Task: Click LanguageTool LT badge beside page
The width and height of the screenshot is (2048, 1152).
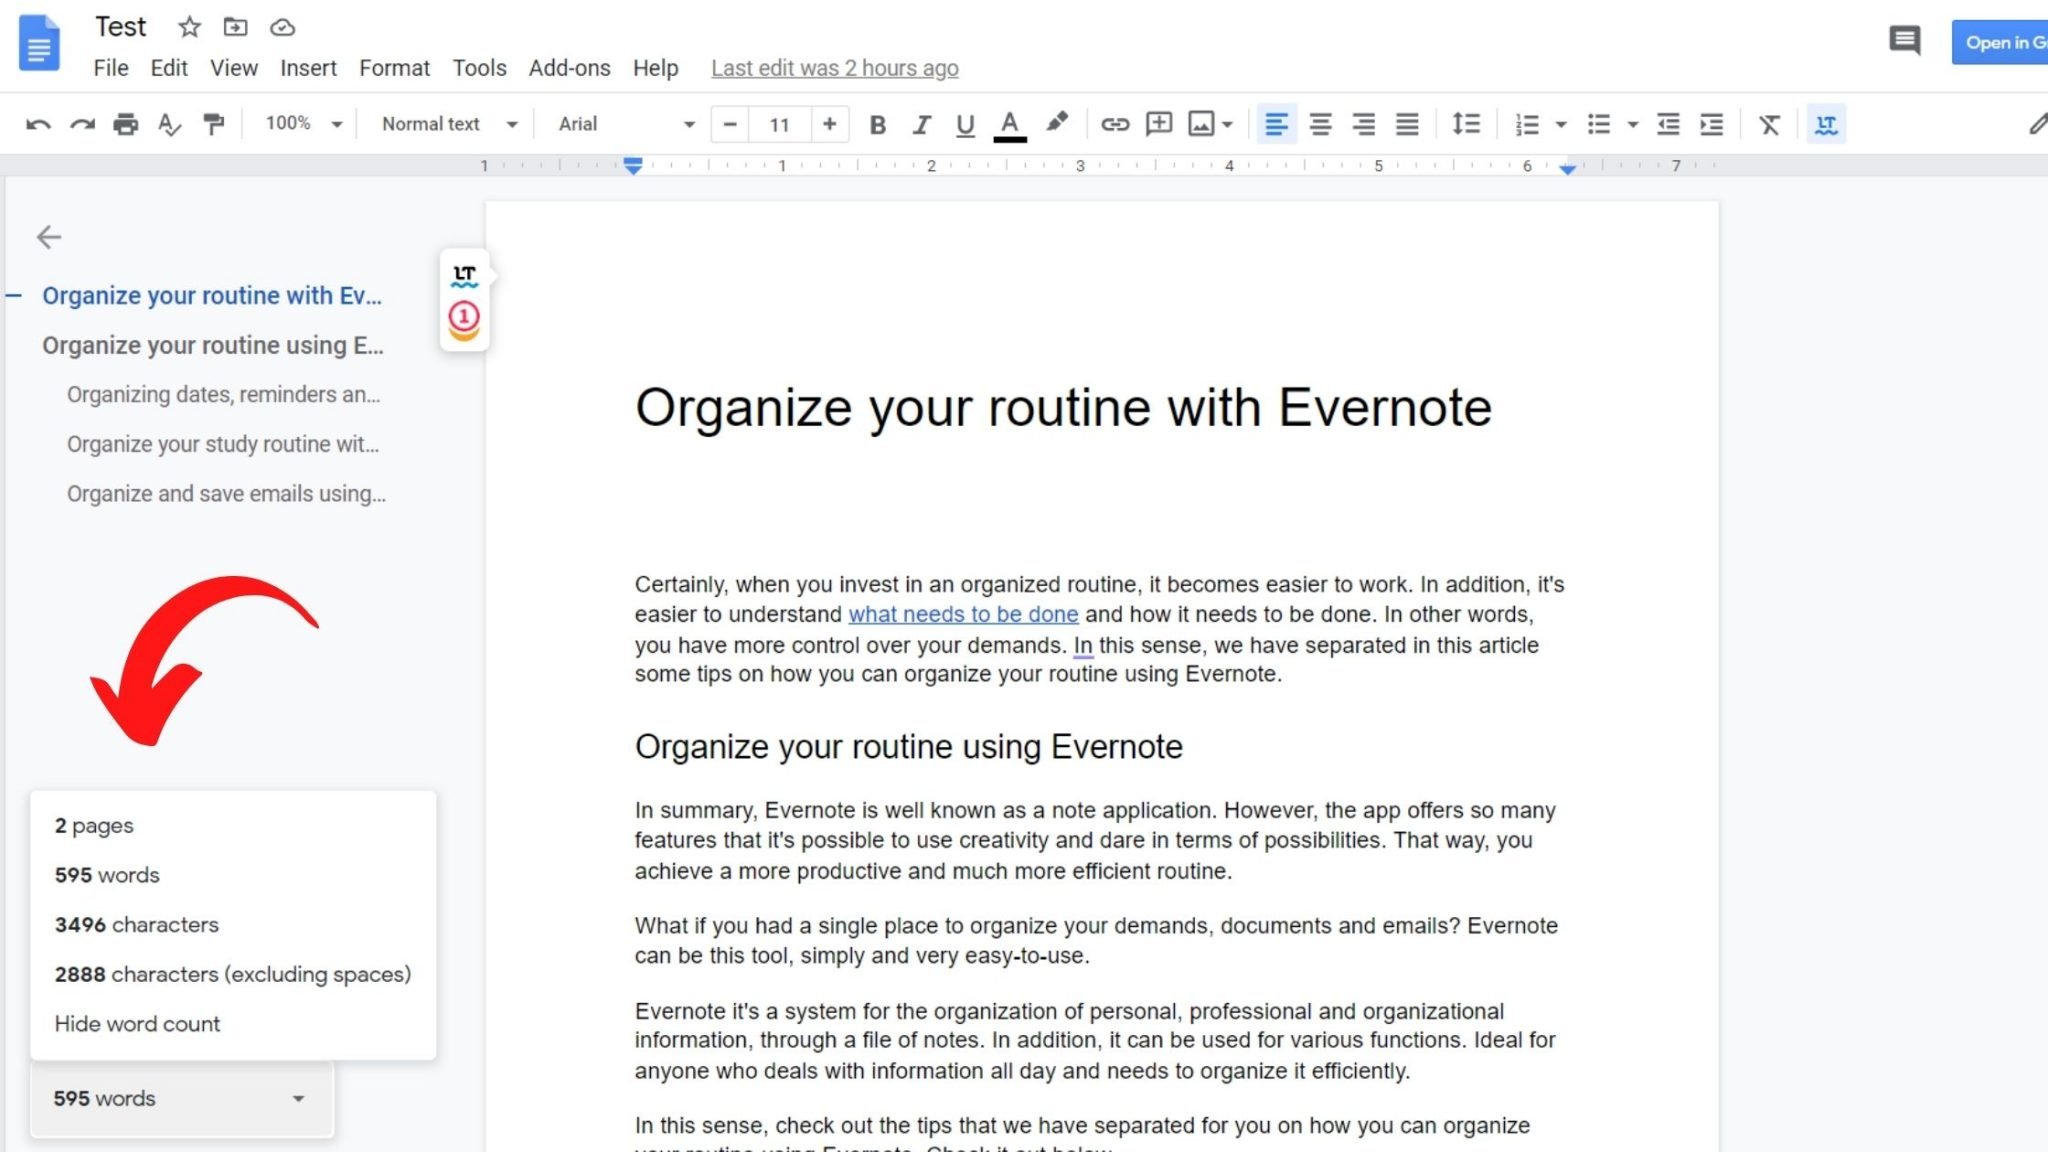Action: [464, 276]
